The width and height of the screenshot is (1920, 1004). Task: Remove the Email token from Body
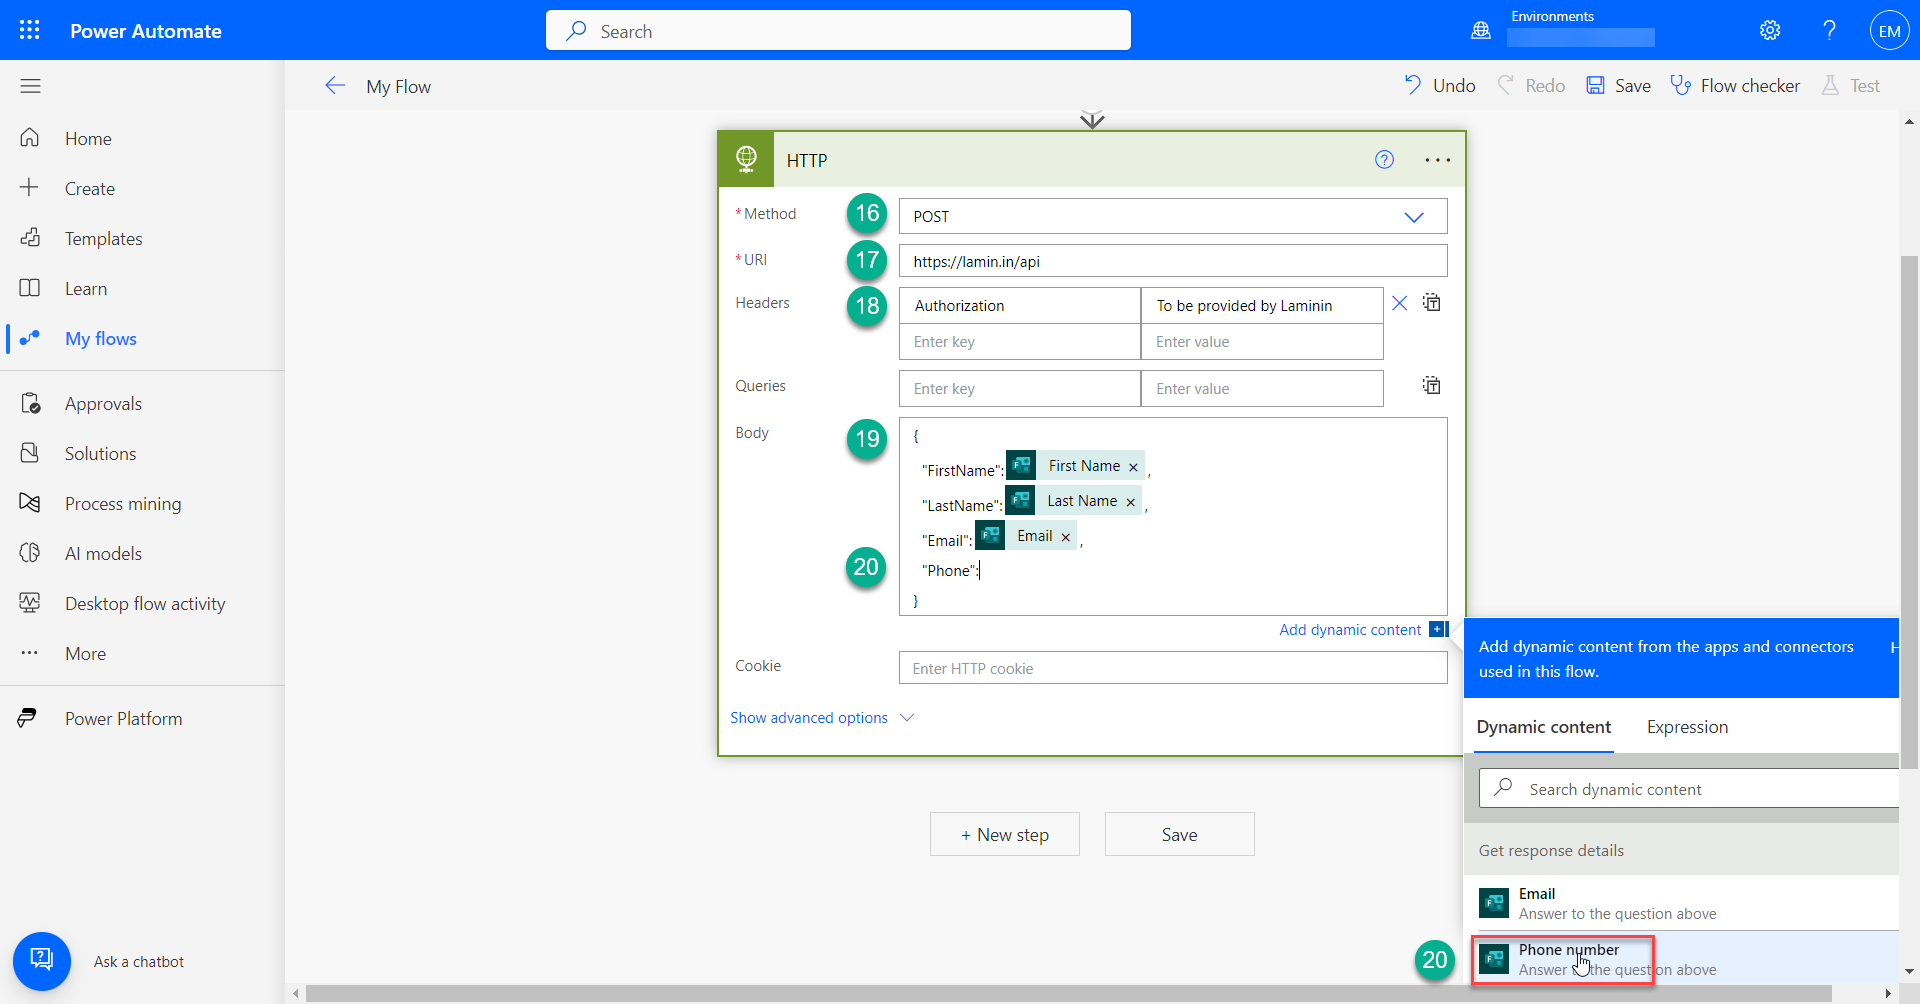tap(1065, 537)
